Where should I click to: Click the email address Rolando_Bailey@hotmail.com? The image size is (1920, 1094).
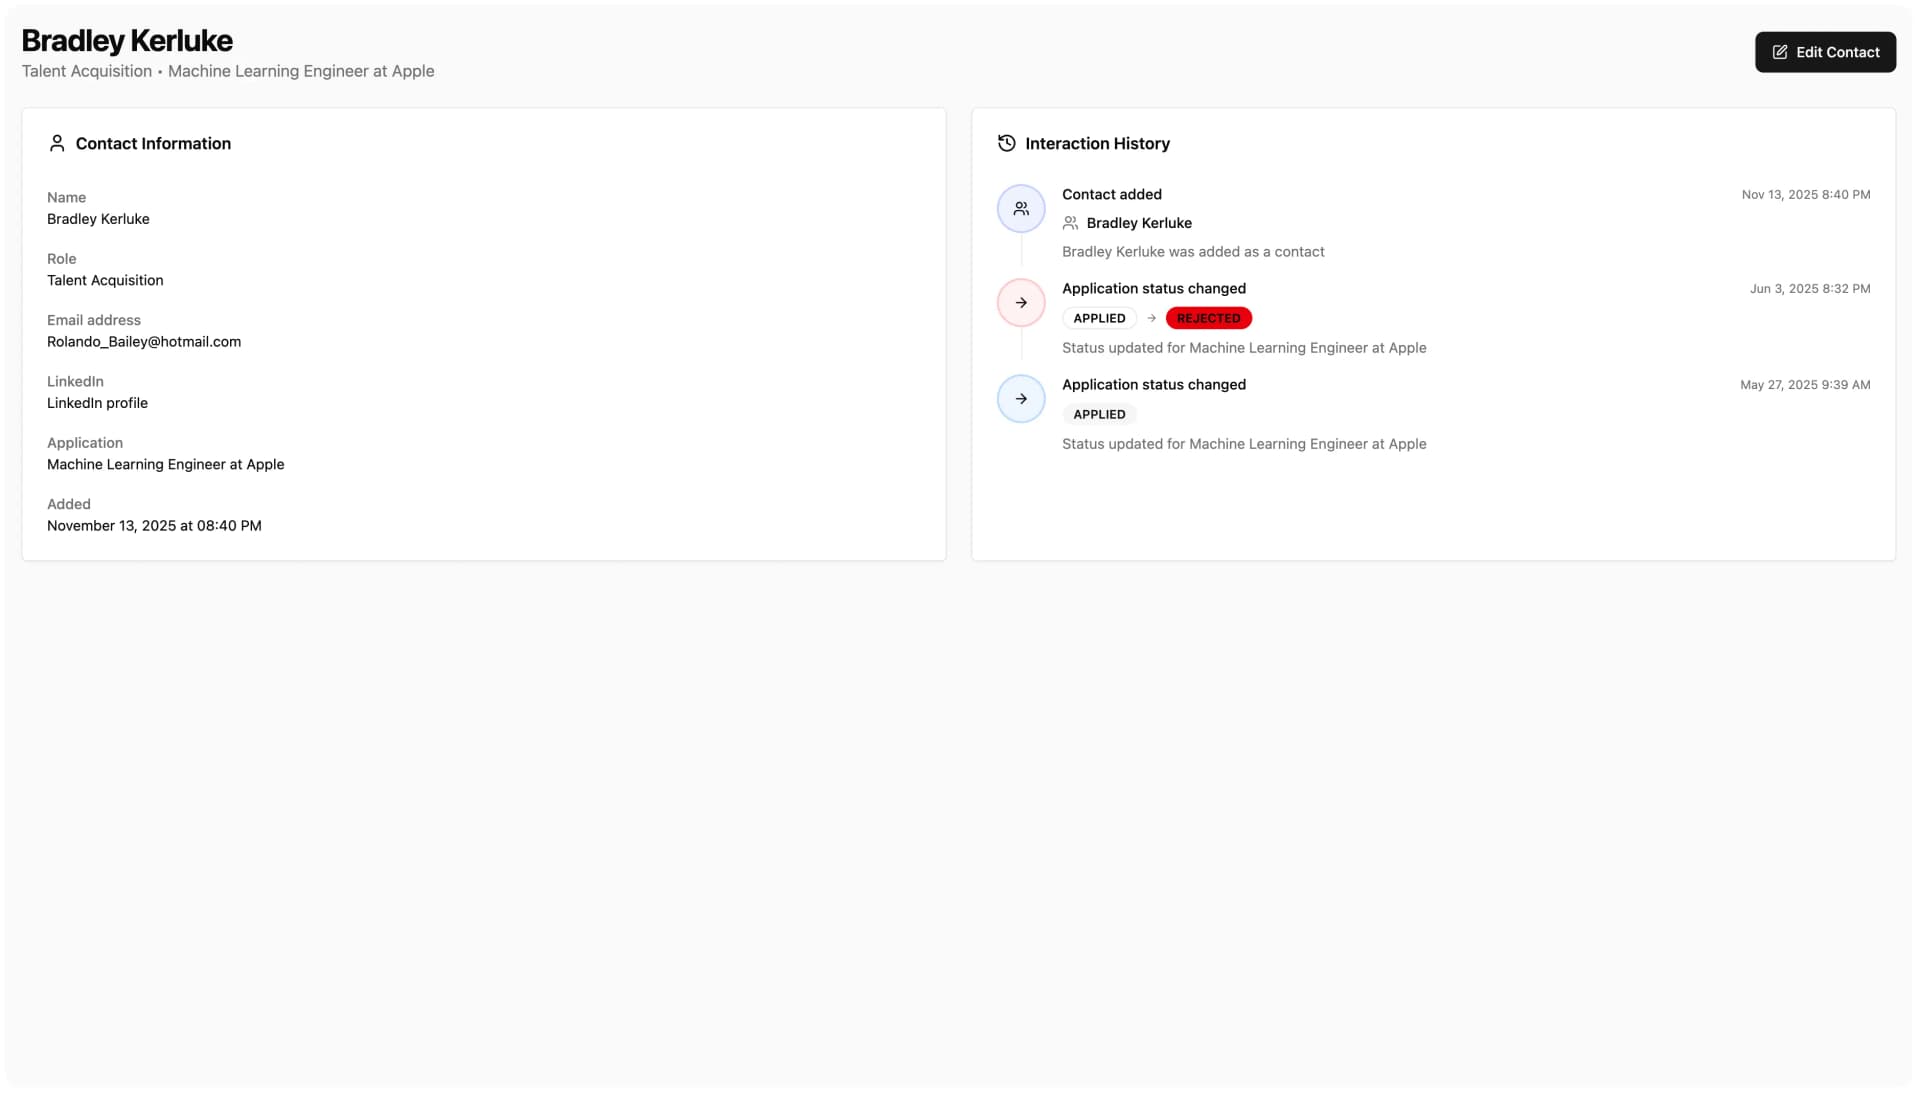(143, 341)
